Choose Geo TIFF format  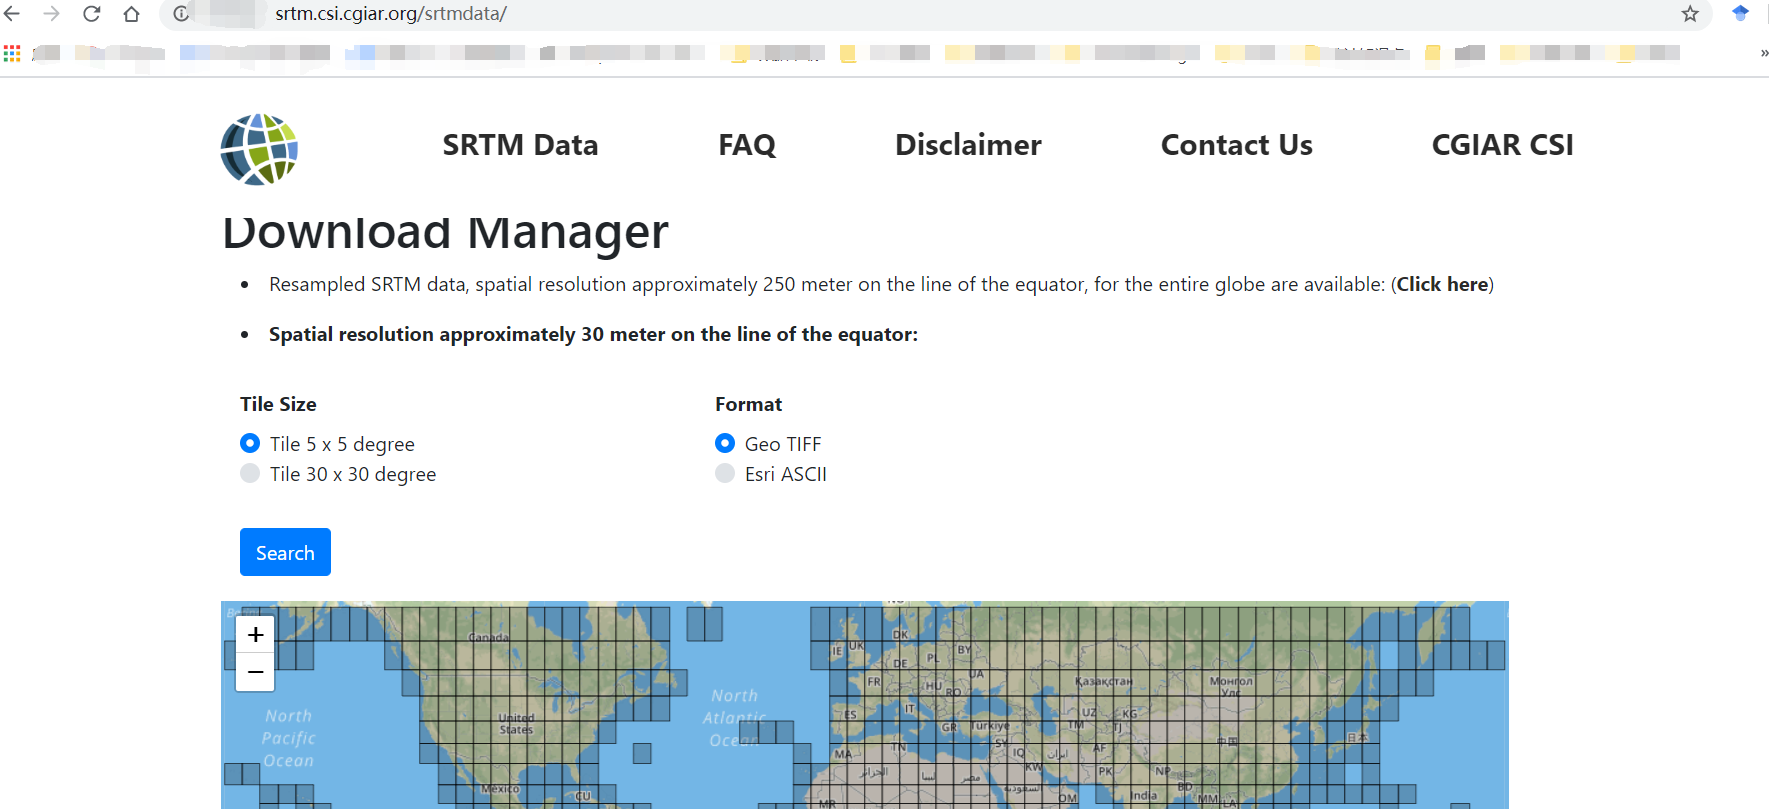point(725,443)
